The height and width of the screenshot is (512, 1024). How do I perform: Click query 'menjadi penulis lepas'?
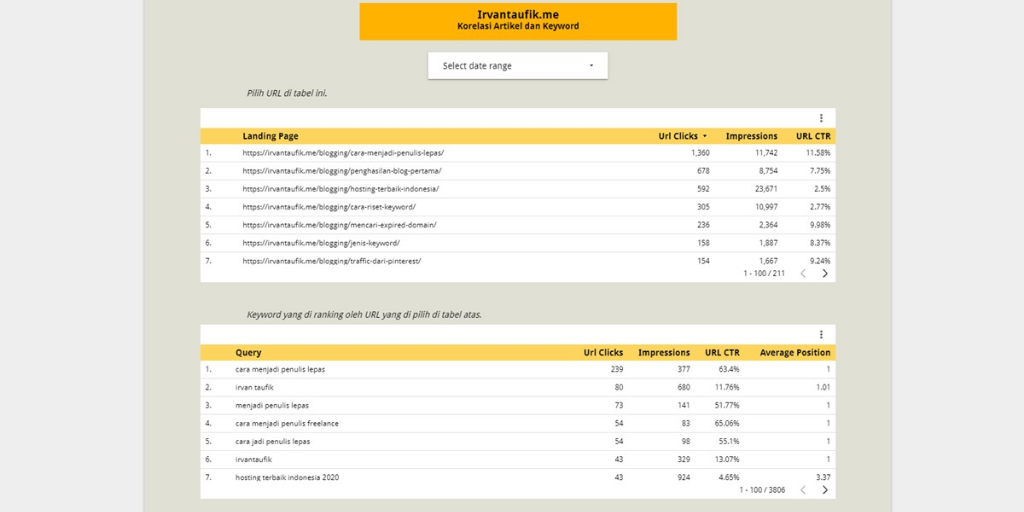pos(272,406)
